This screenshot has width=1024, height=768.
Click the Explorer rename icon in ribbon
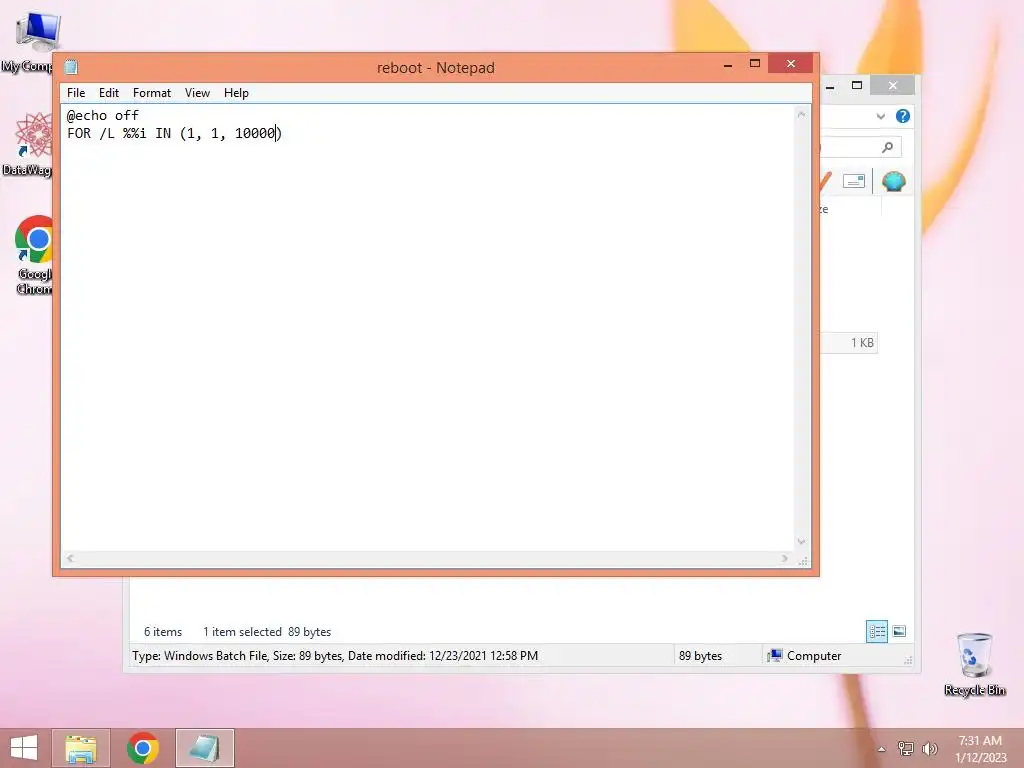click(x=854, y=181)
